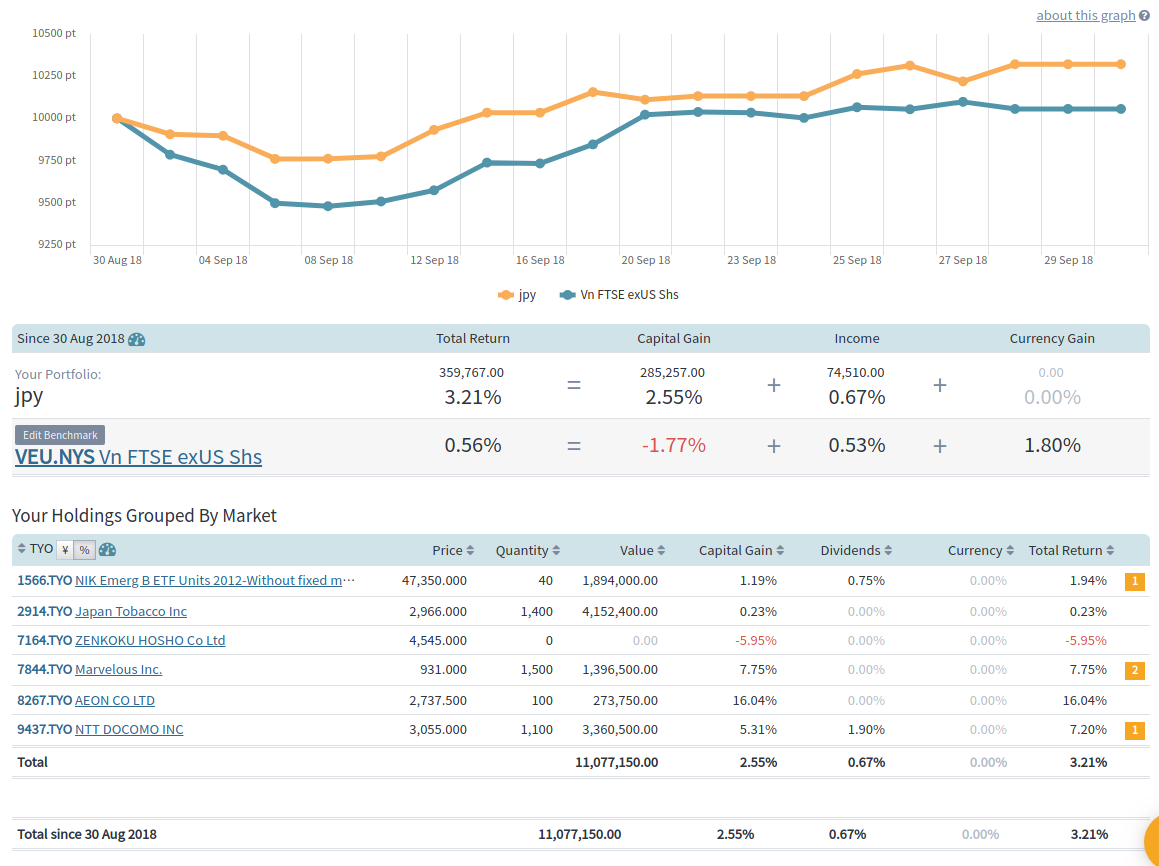Click the help icon beside 'about this graph'
This screenshot has width=1159, height=866.
coord(1144,15)
